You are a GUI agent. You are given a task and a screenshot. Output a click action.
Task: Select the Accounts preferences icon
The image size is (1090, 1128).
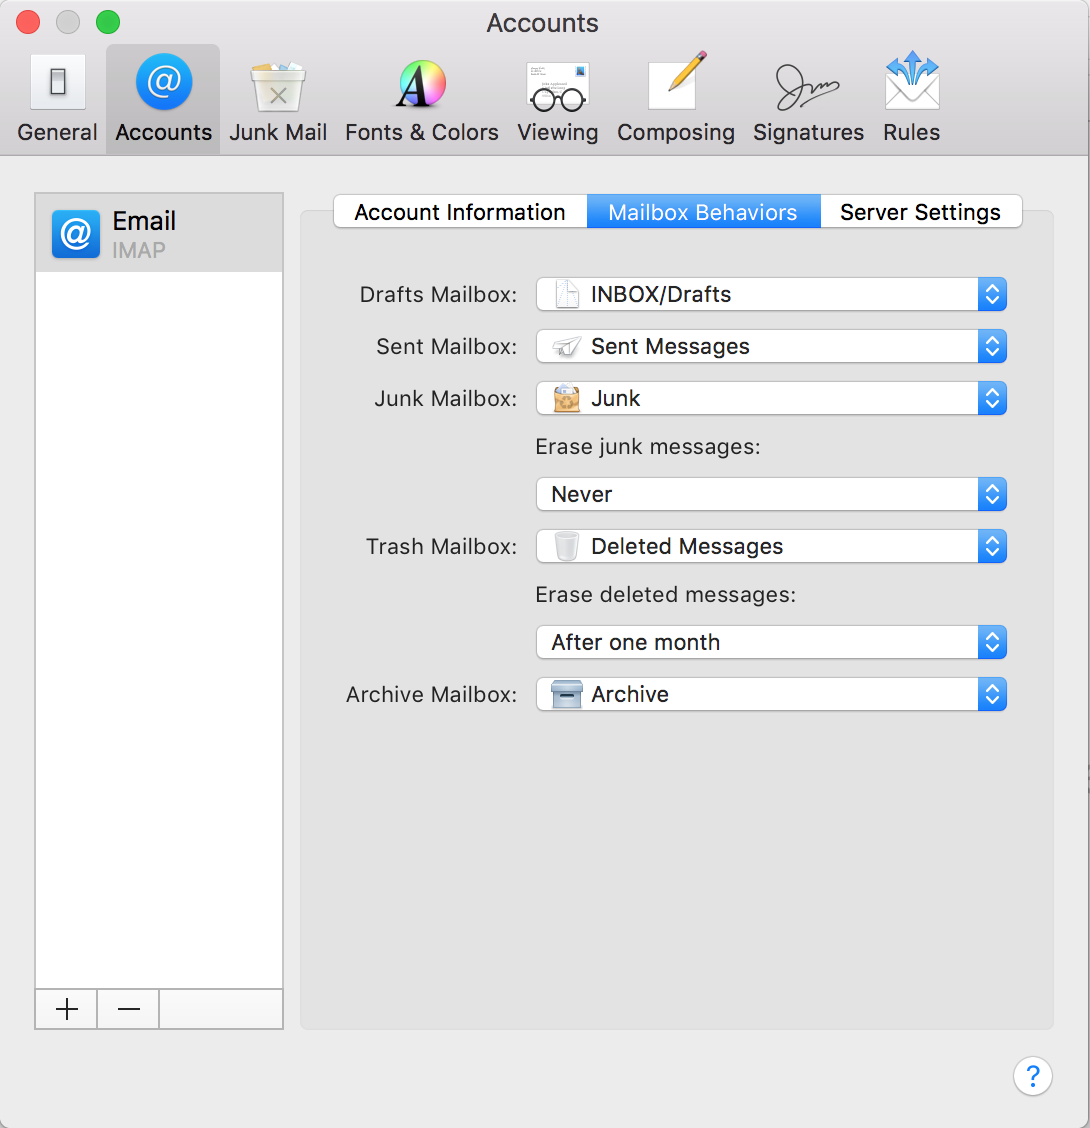[x=163, y=99]
